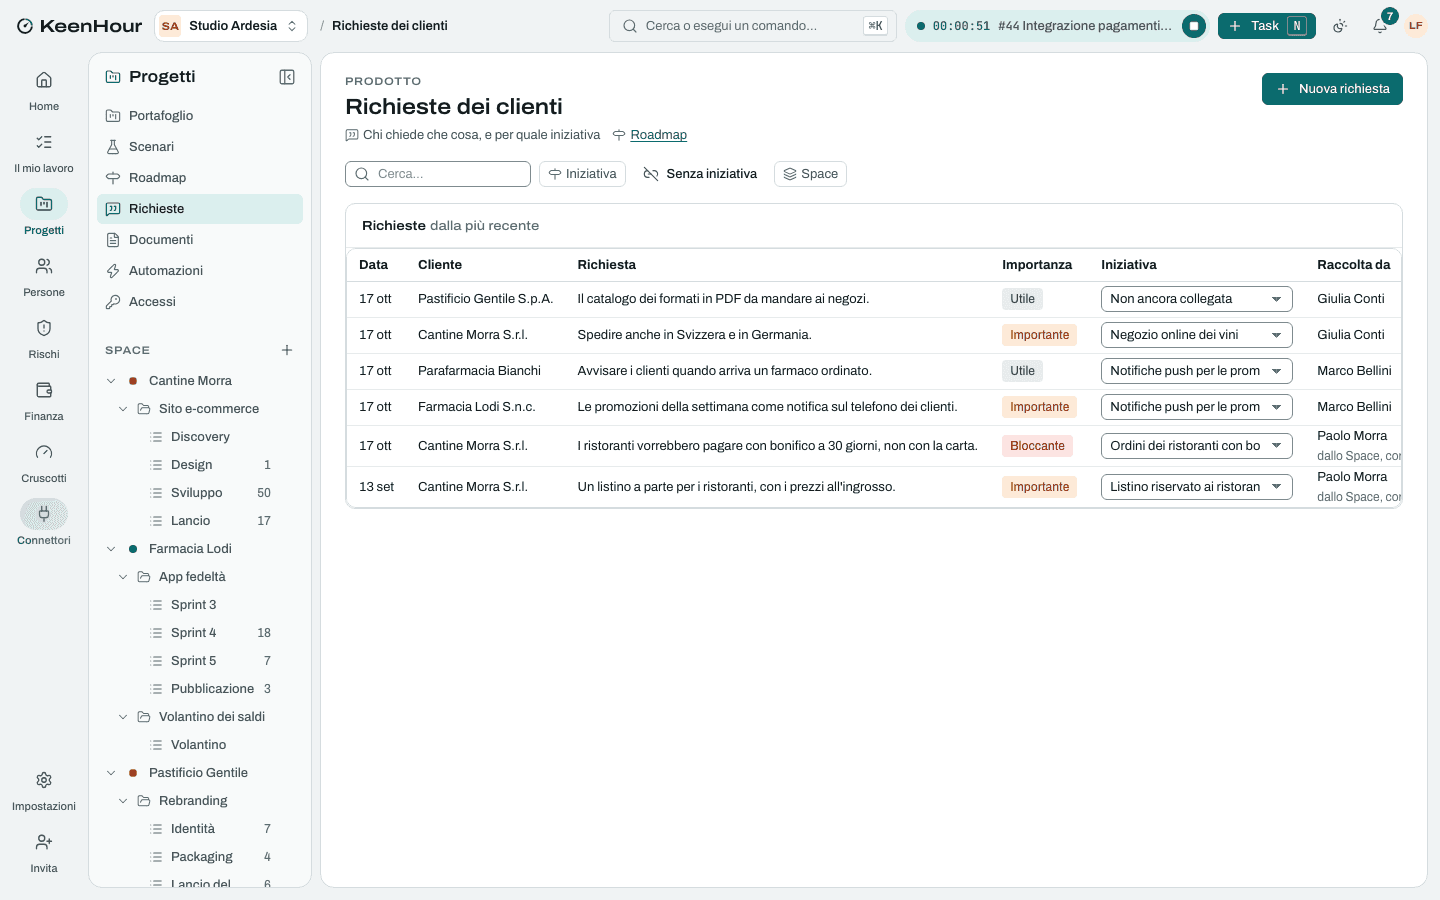
Task: Open Rischi shield icon
Action: 44,328
